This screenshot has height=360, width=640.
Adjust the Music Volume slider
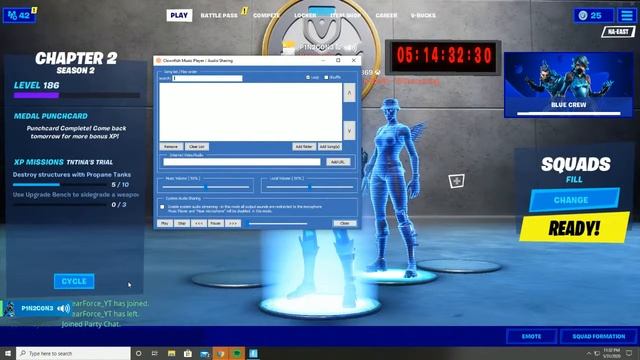pyautogui.click(x=206, y=187)
